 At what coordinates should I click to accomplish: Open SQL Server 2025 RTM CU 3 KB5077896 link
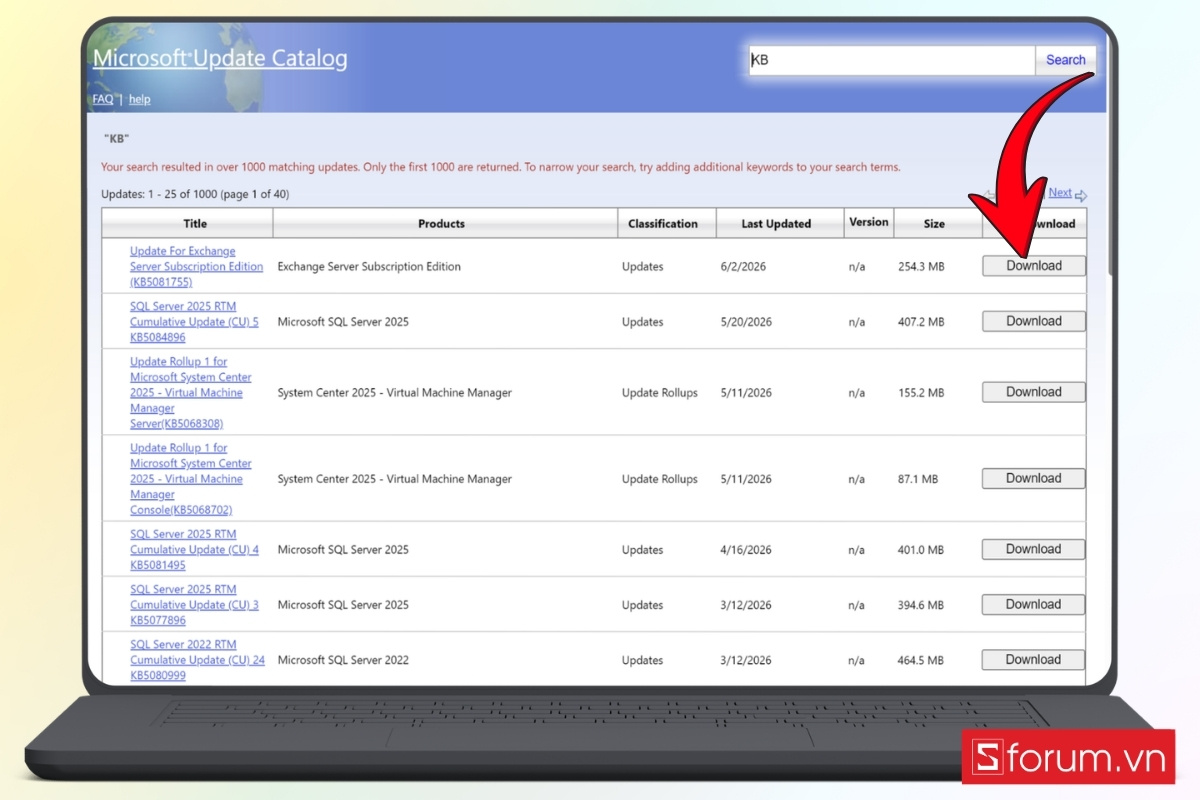194,605
